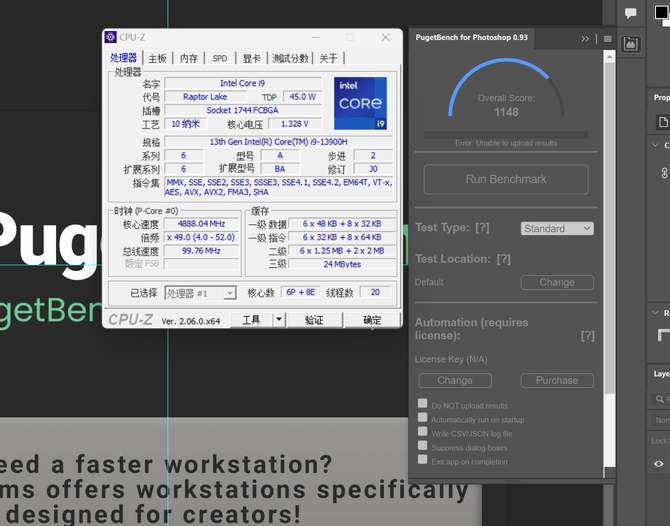Click the TDP value 45.0 W

tap(303, 97)
